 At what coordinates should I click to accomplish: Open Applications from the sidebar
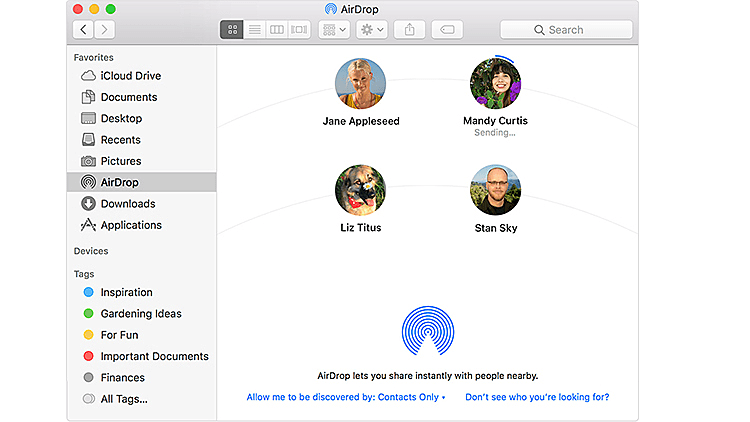[x=131, y=225]
